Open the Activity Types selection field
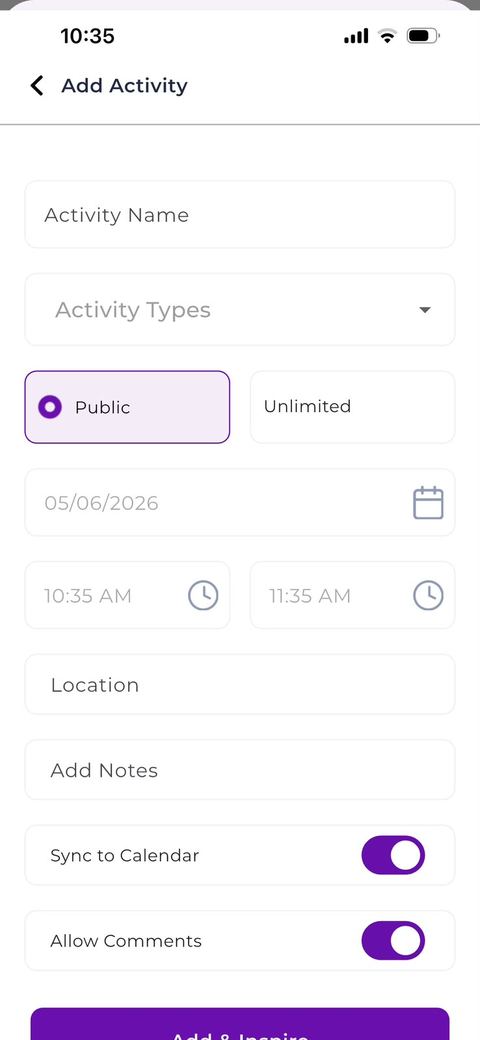 (x=240, y=310)
